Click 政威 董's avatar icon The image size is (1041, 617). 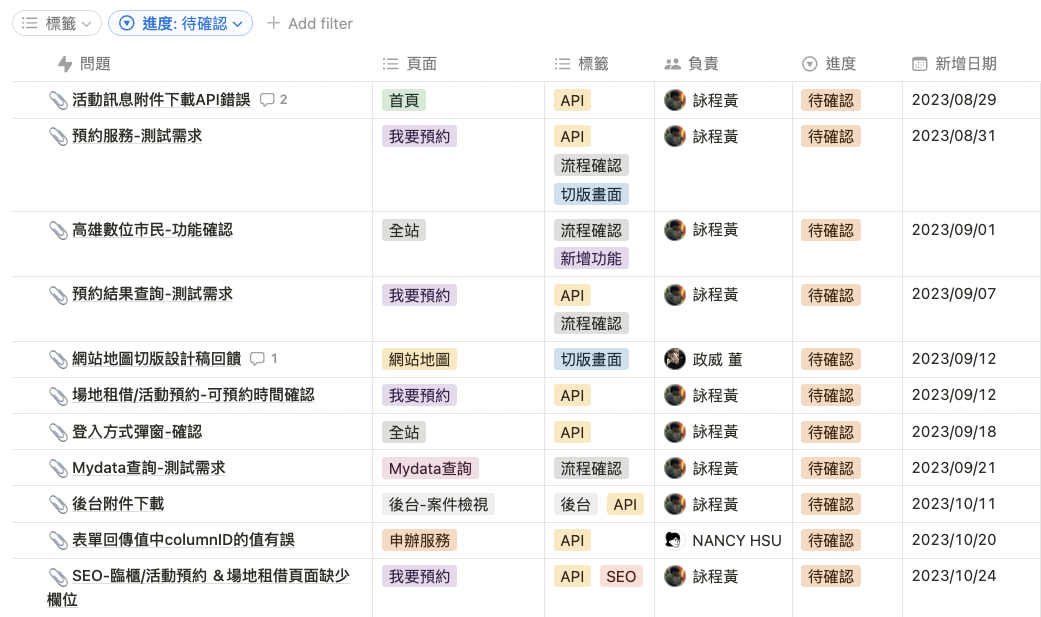click(675, 359)
